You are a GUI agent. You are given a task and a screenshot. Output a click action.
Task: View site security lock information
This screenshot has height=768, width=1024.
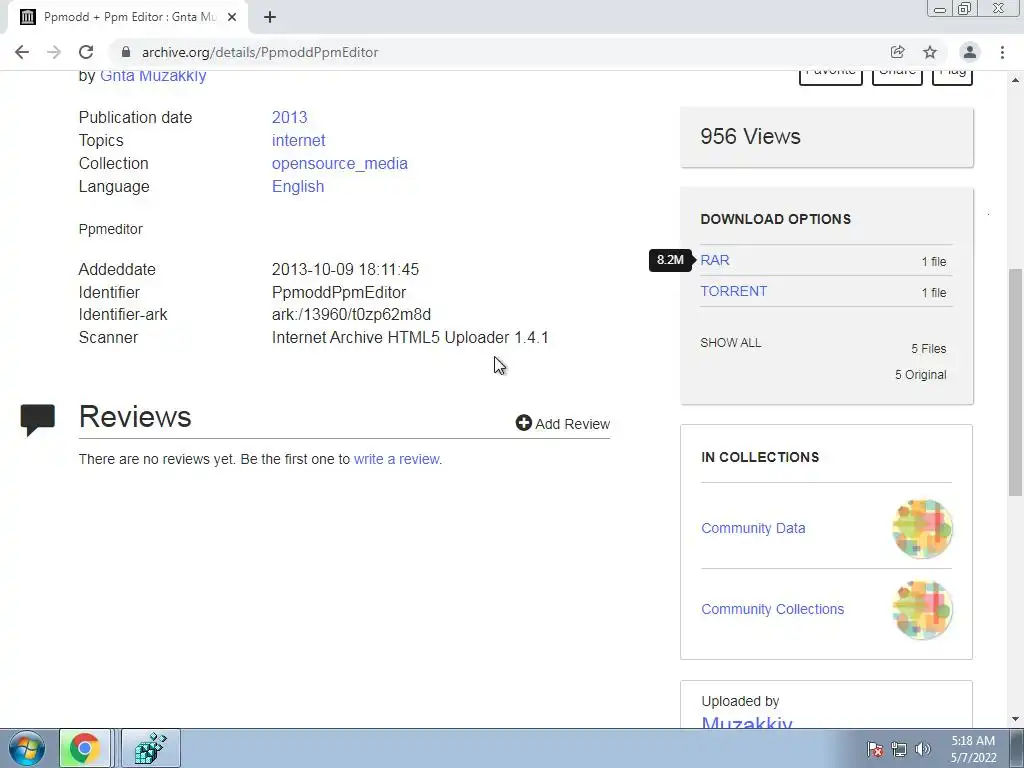tap(126, 52)
